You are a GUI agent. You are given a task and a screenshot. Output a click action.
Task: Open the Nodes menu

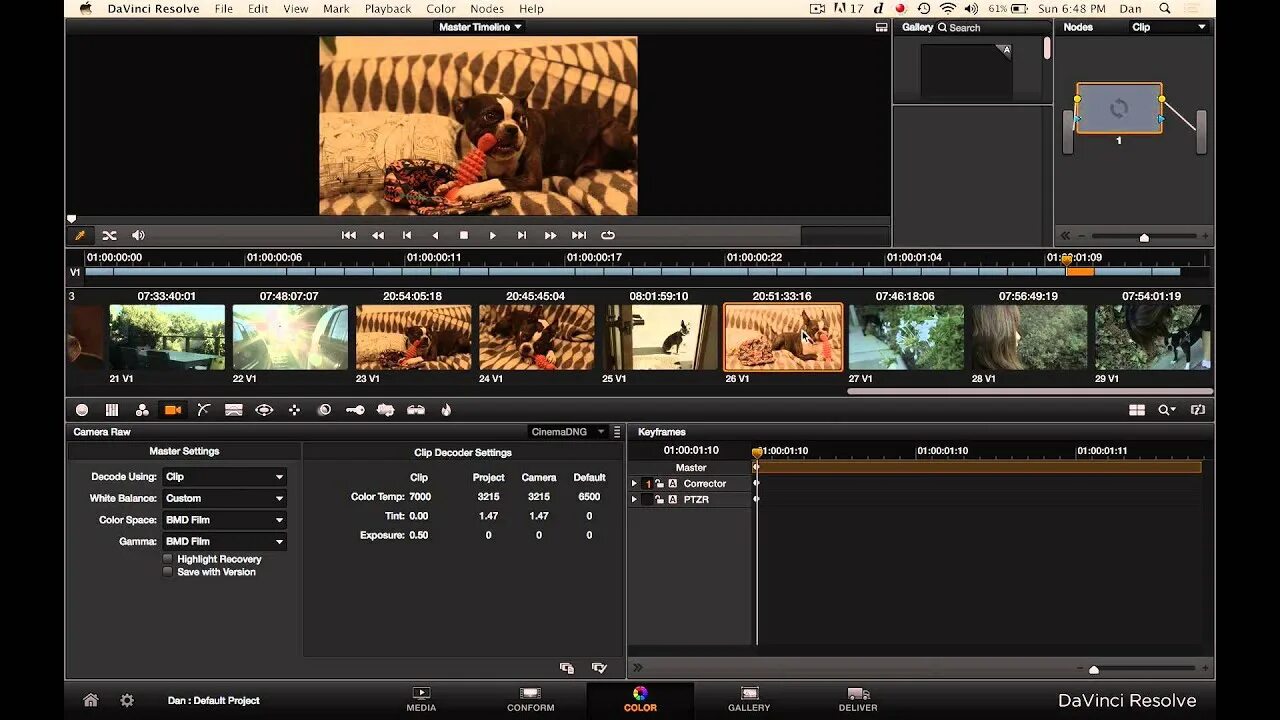point(487,9)
